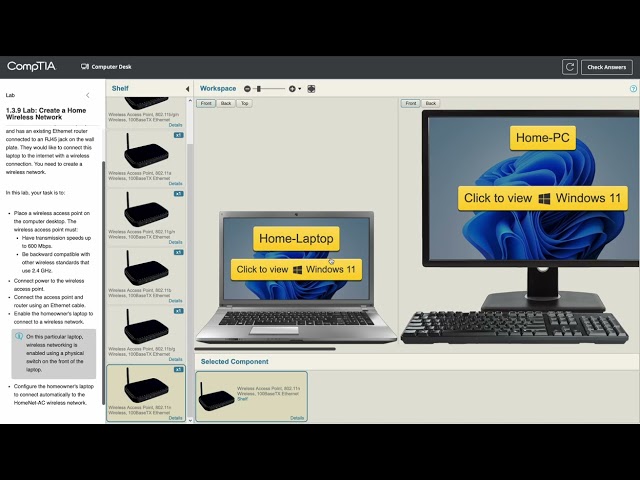Click shelf scrollbar up arrow
This screenshot has height=480, width=640.
tap(190, 100)
